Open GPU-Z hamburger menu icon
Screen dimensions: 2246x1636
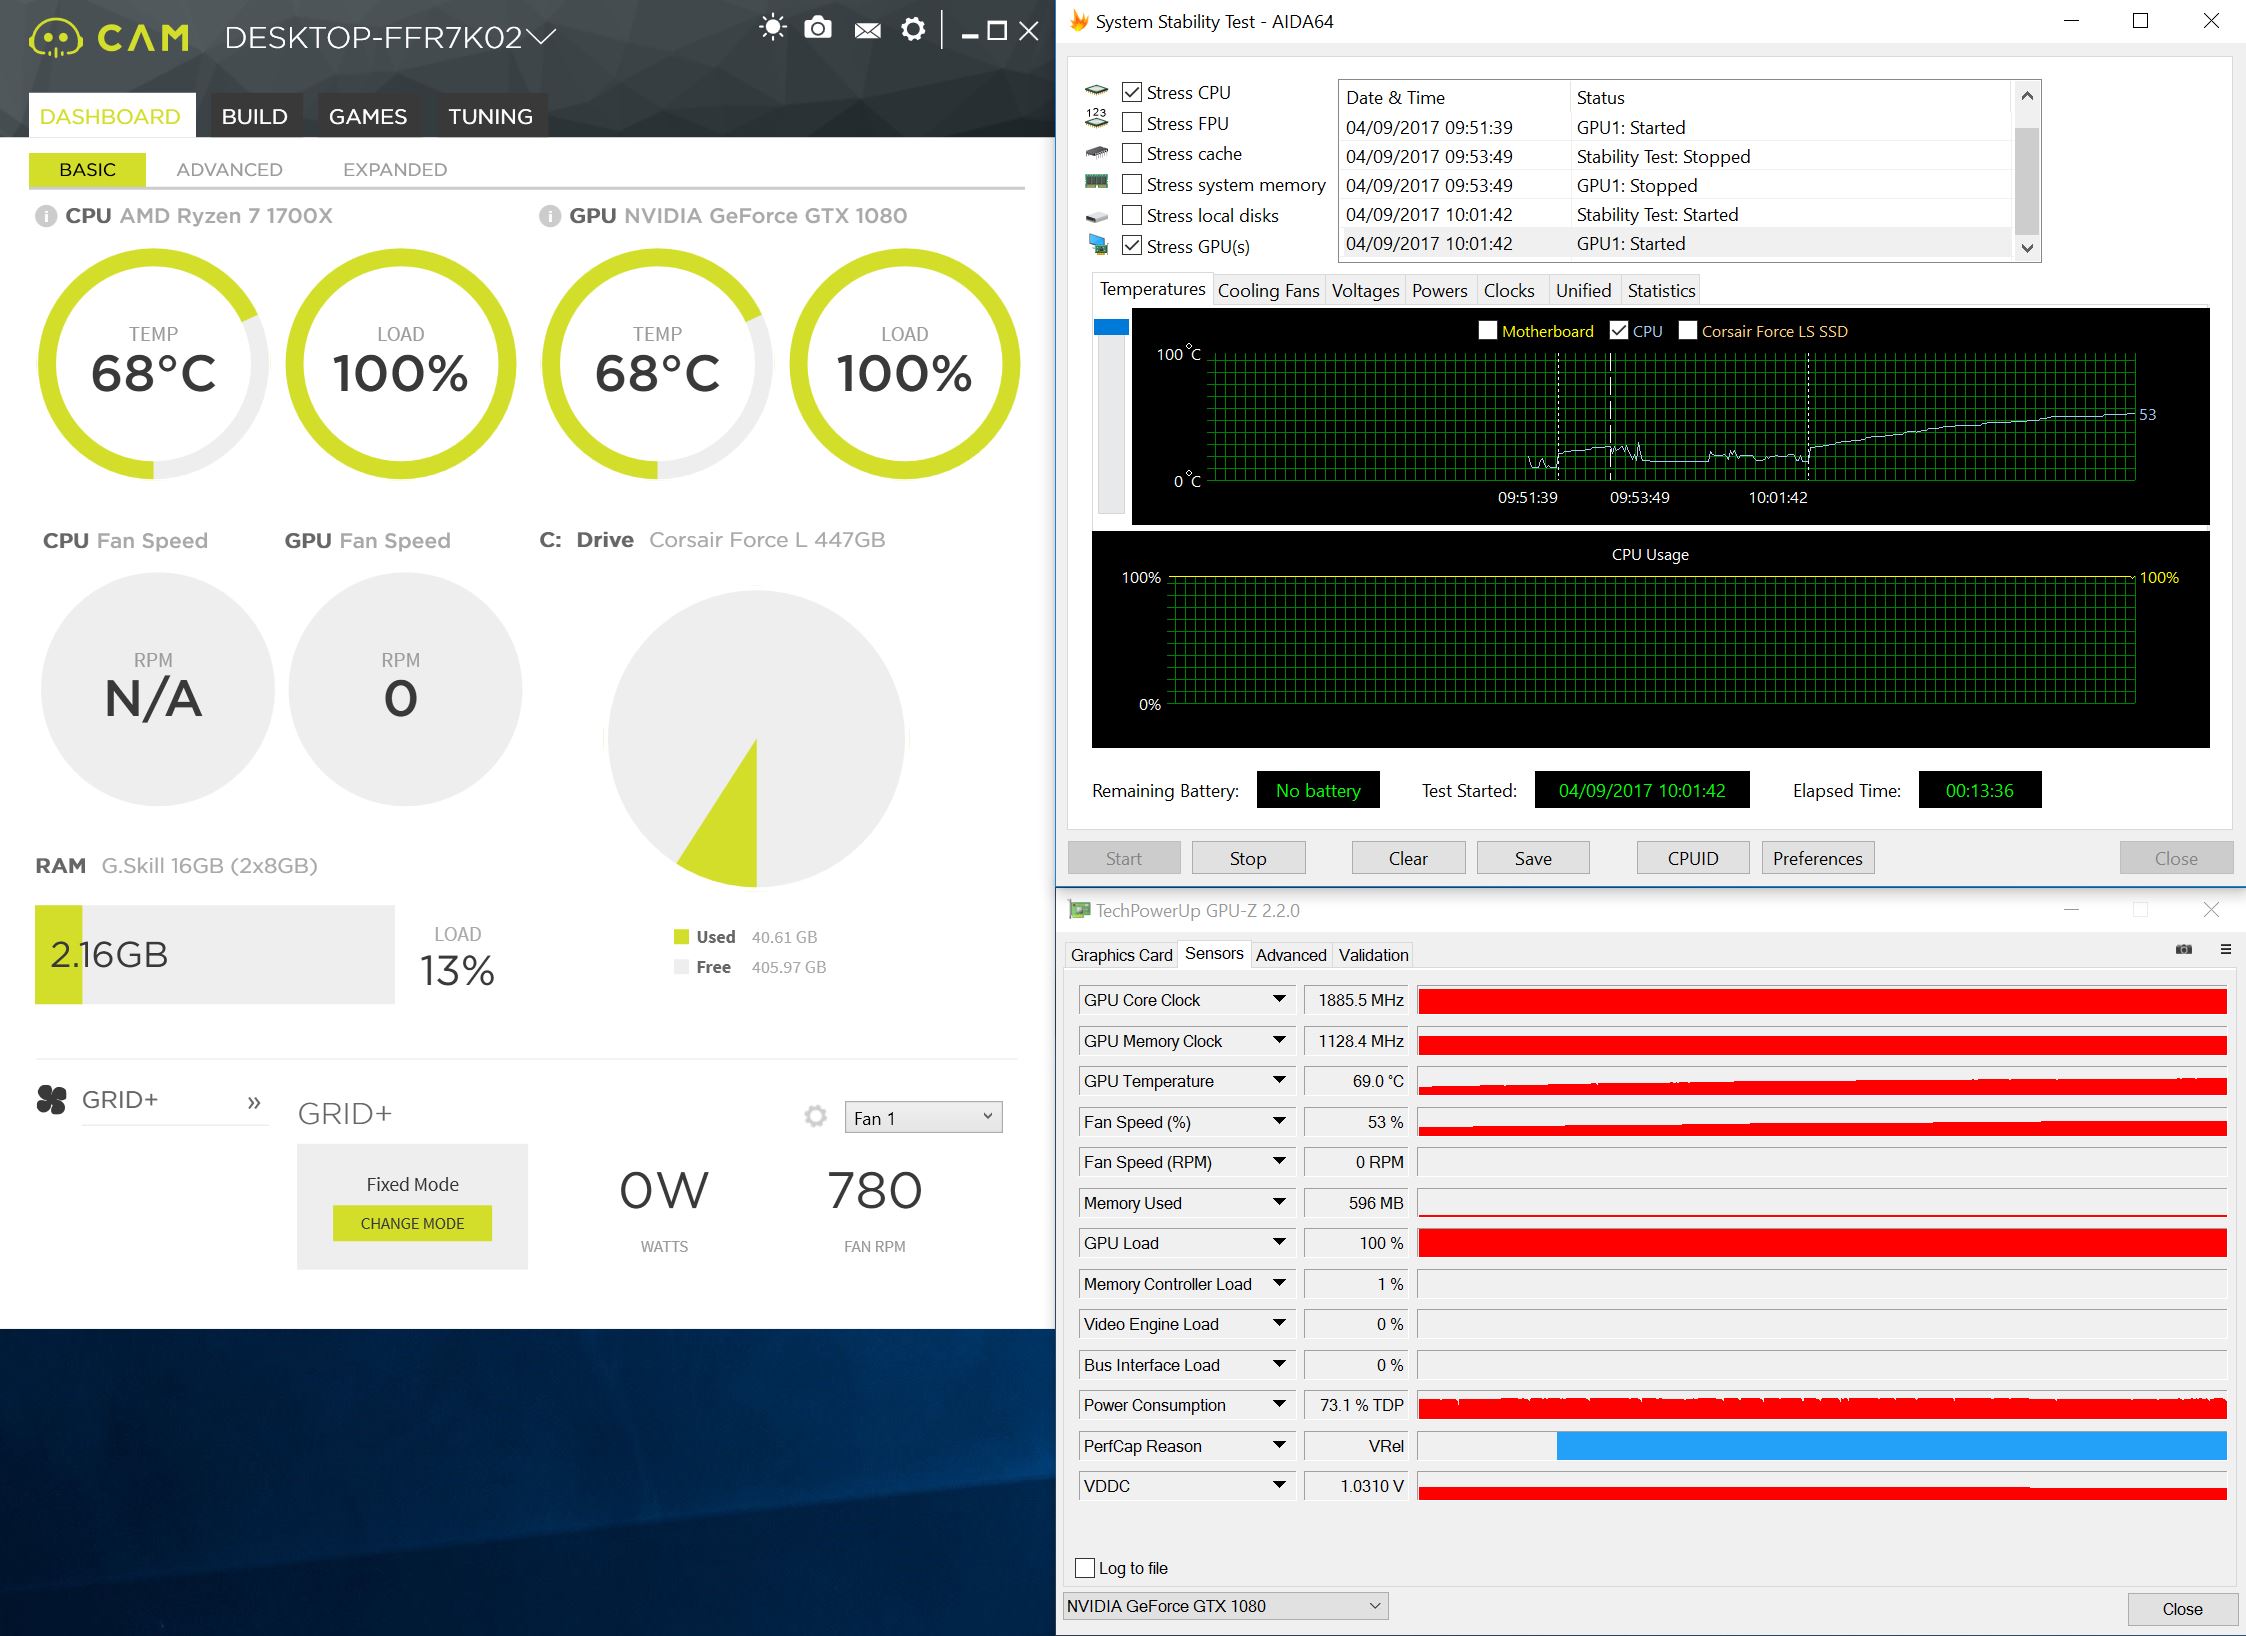2225,949
